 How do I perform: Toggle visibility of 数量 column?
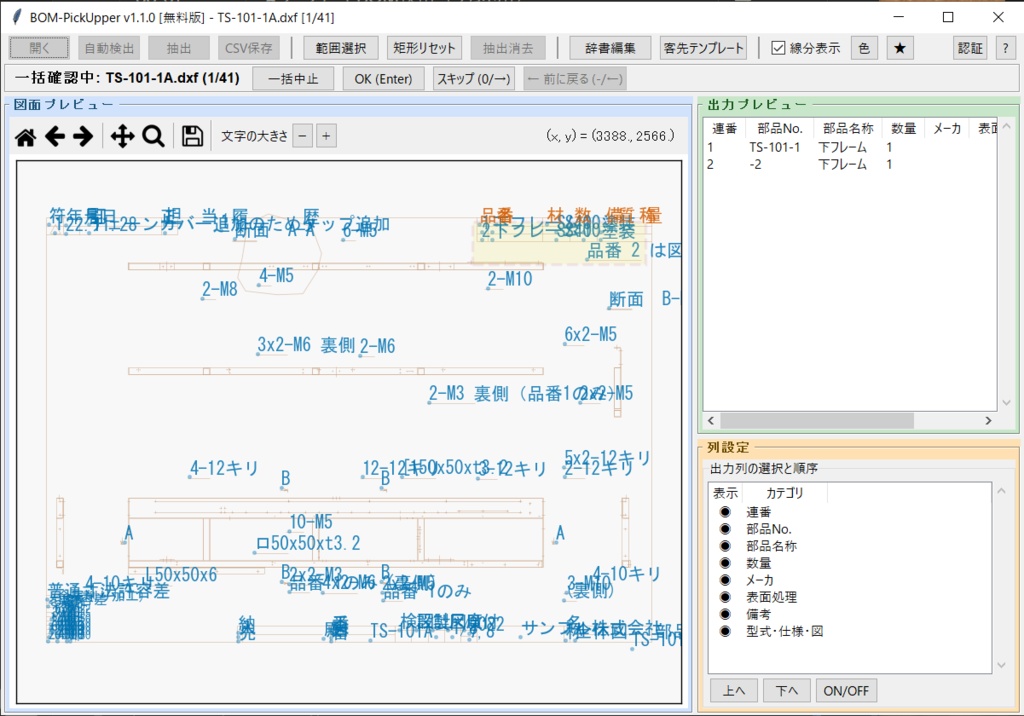click(x=725, y=563)
